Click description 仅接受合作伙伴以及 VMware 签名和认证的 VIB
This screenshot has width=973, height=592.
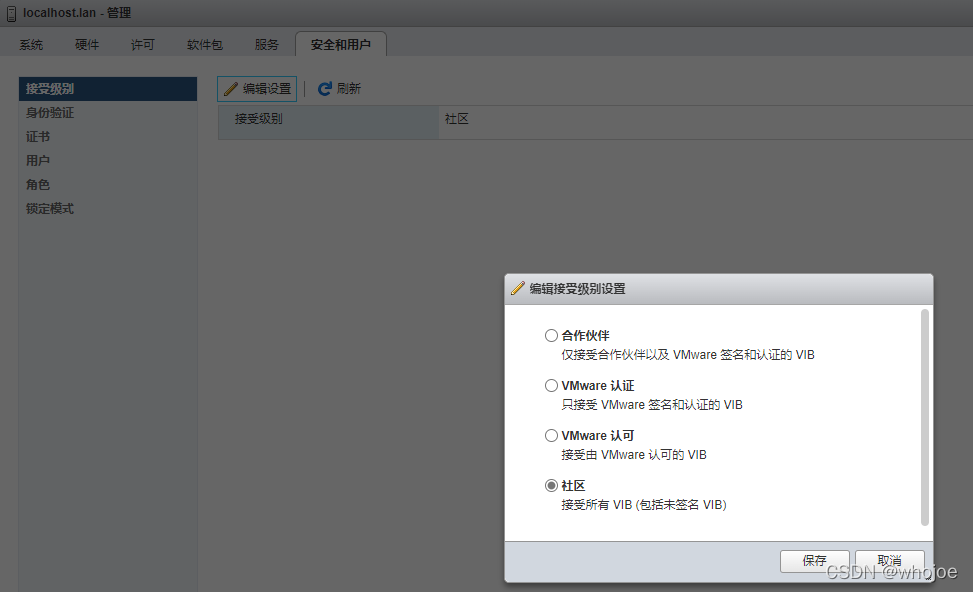pyautogui.click(x=688, y=355)
